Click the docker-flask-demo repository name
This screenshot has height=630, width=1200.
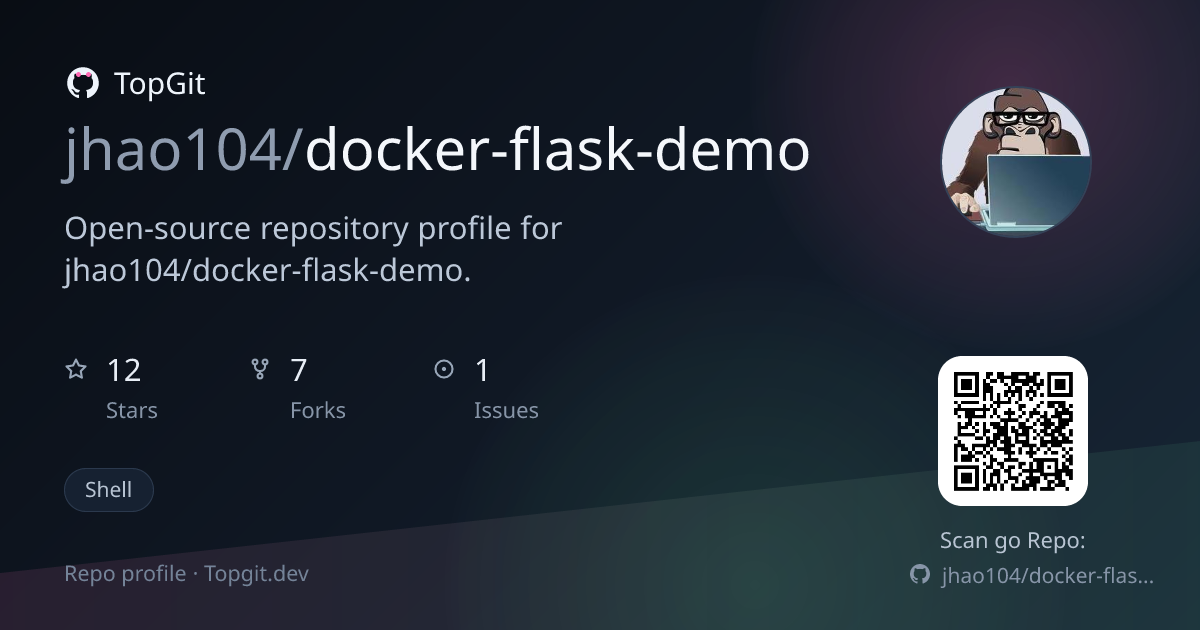[557, 151]
